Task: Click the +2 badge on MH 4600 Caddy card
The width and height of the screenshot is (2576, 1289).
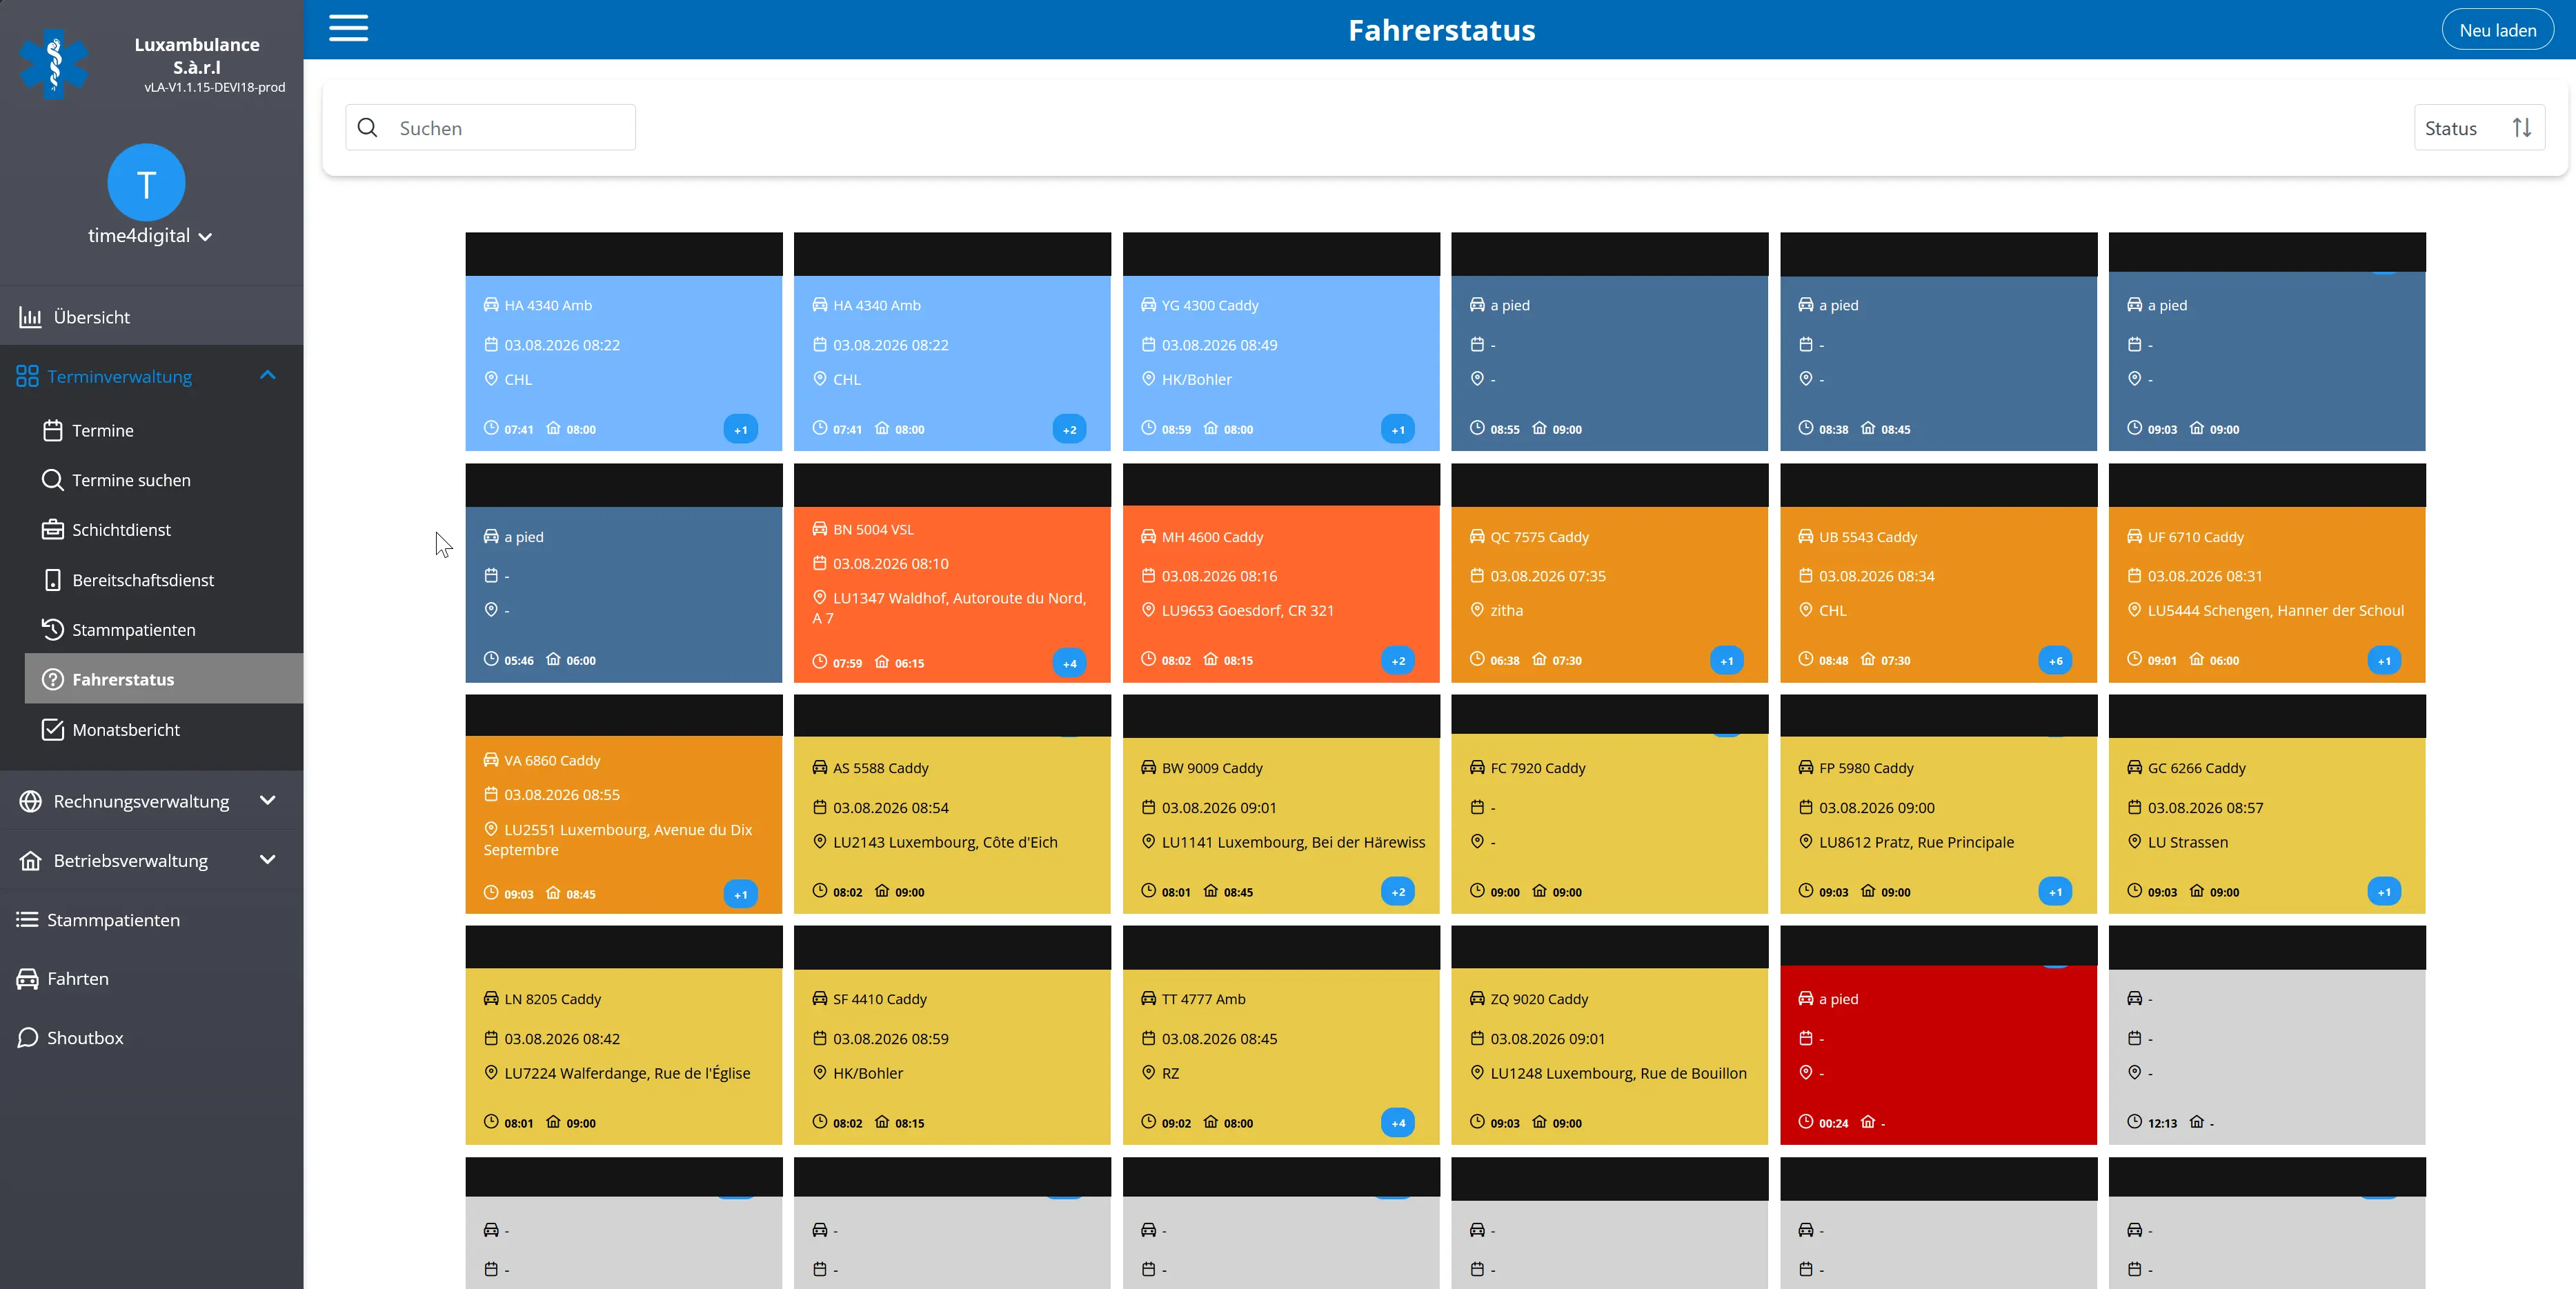Action: pos(1398,660)
